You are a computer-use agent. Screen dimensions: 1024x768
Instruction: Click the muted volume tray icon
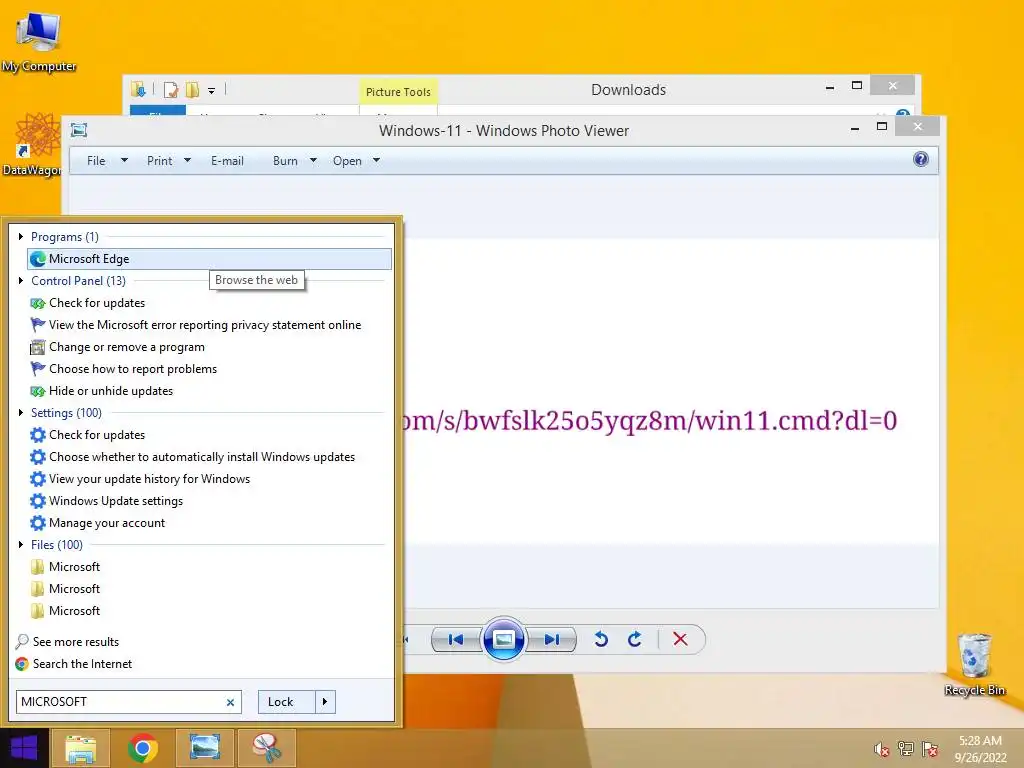[882, 750]
